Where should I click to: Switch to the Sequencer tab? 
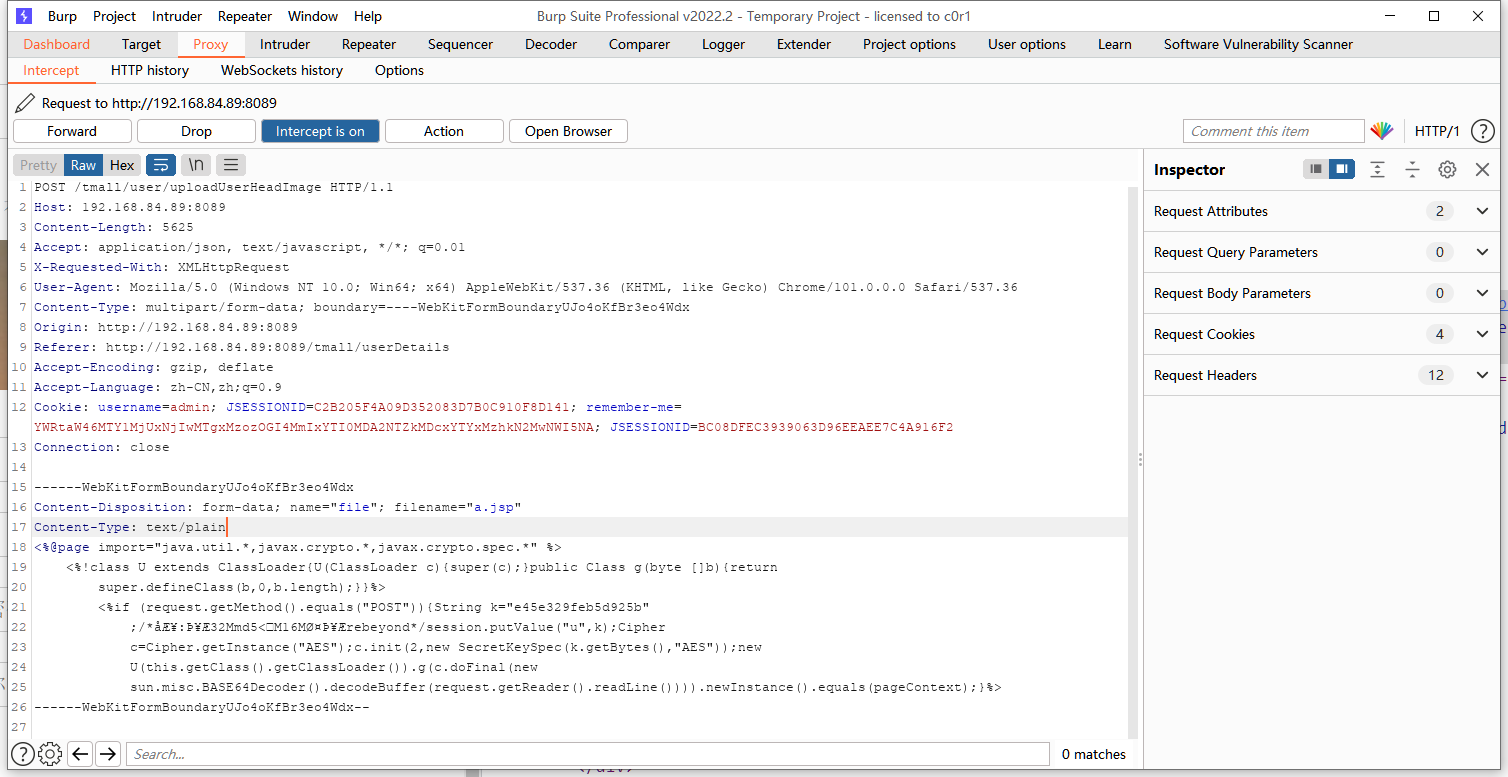[x=460, y=44]
